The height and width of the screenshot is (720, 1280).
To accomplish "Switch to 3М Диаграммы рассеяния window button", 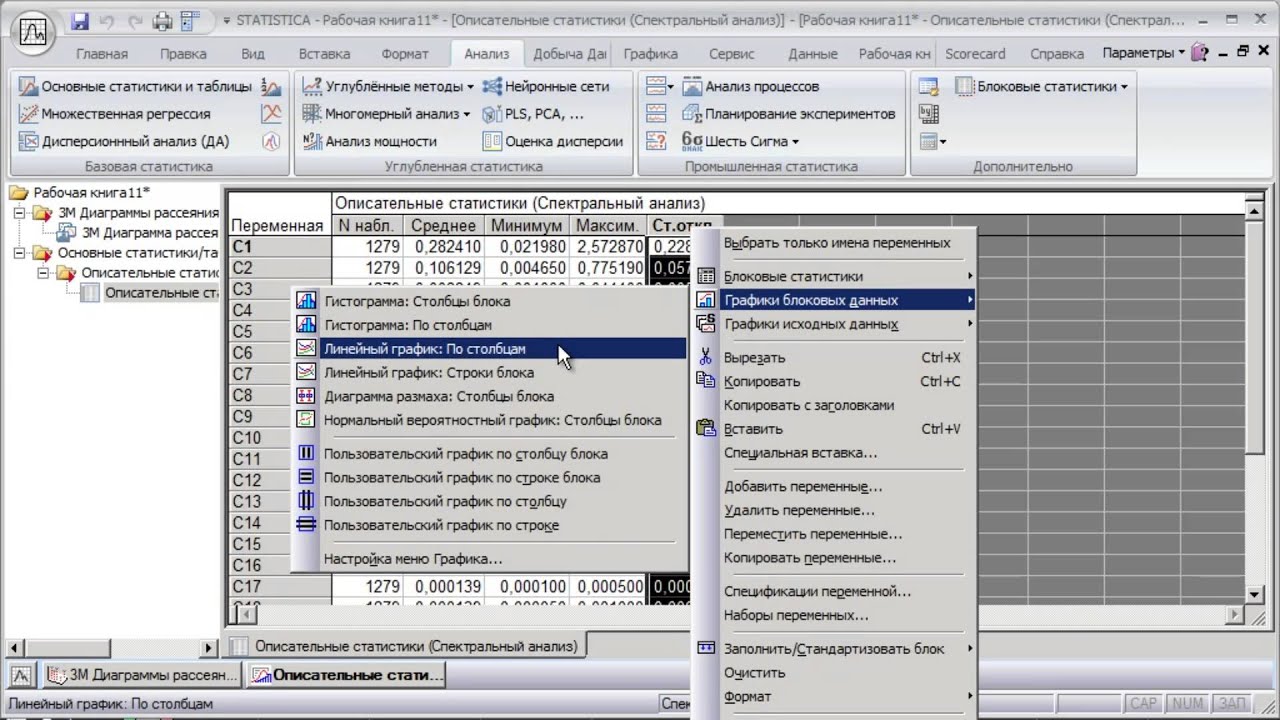I will 142,675.
